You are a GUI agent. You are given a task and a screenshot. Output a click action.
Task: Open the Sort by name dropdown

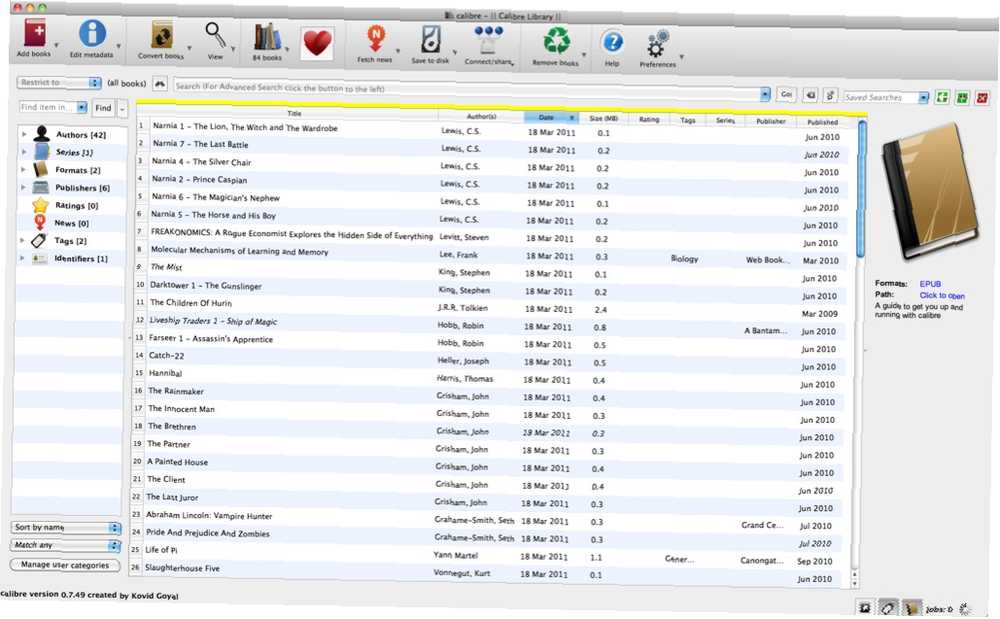tap(66, 528)
